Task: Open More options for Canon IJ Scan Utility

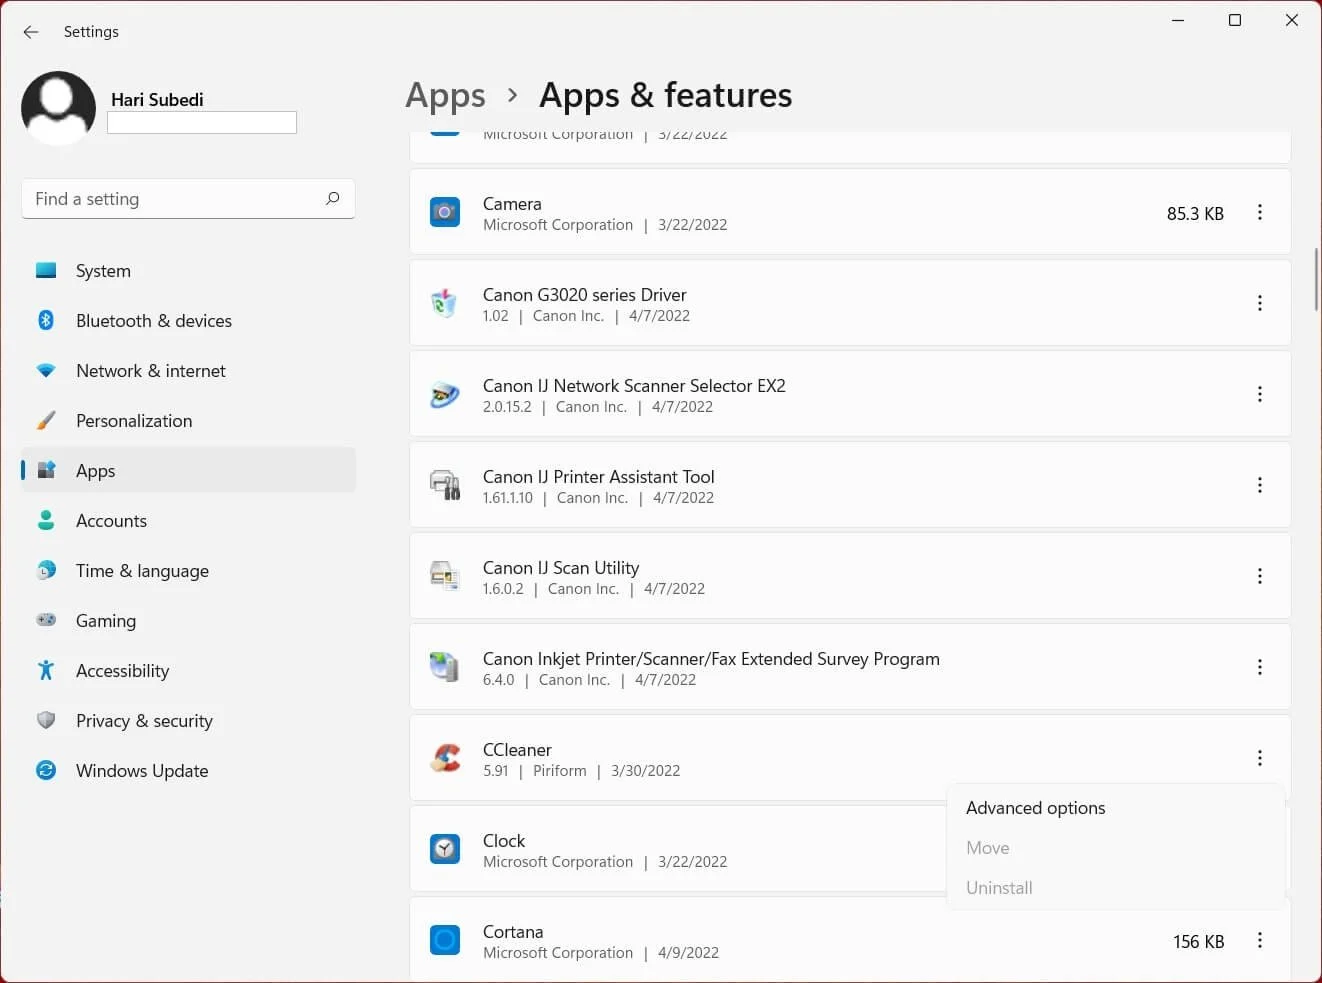Action: (1259, 576)
